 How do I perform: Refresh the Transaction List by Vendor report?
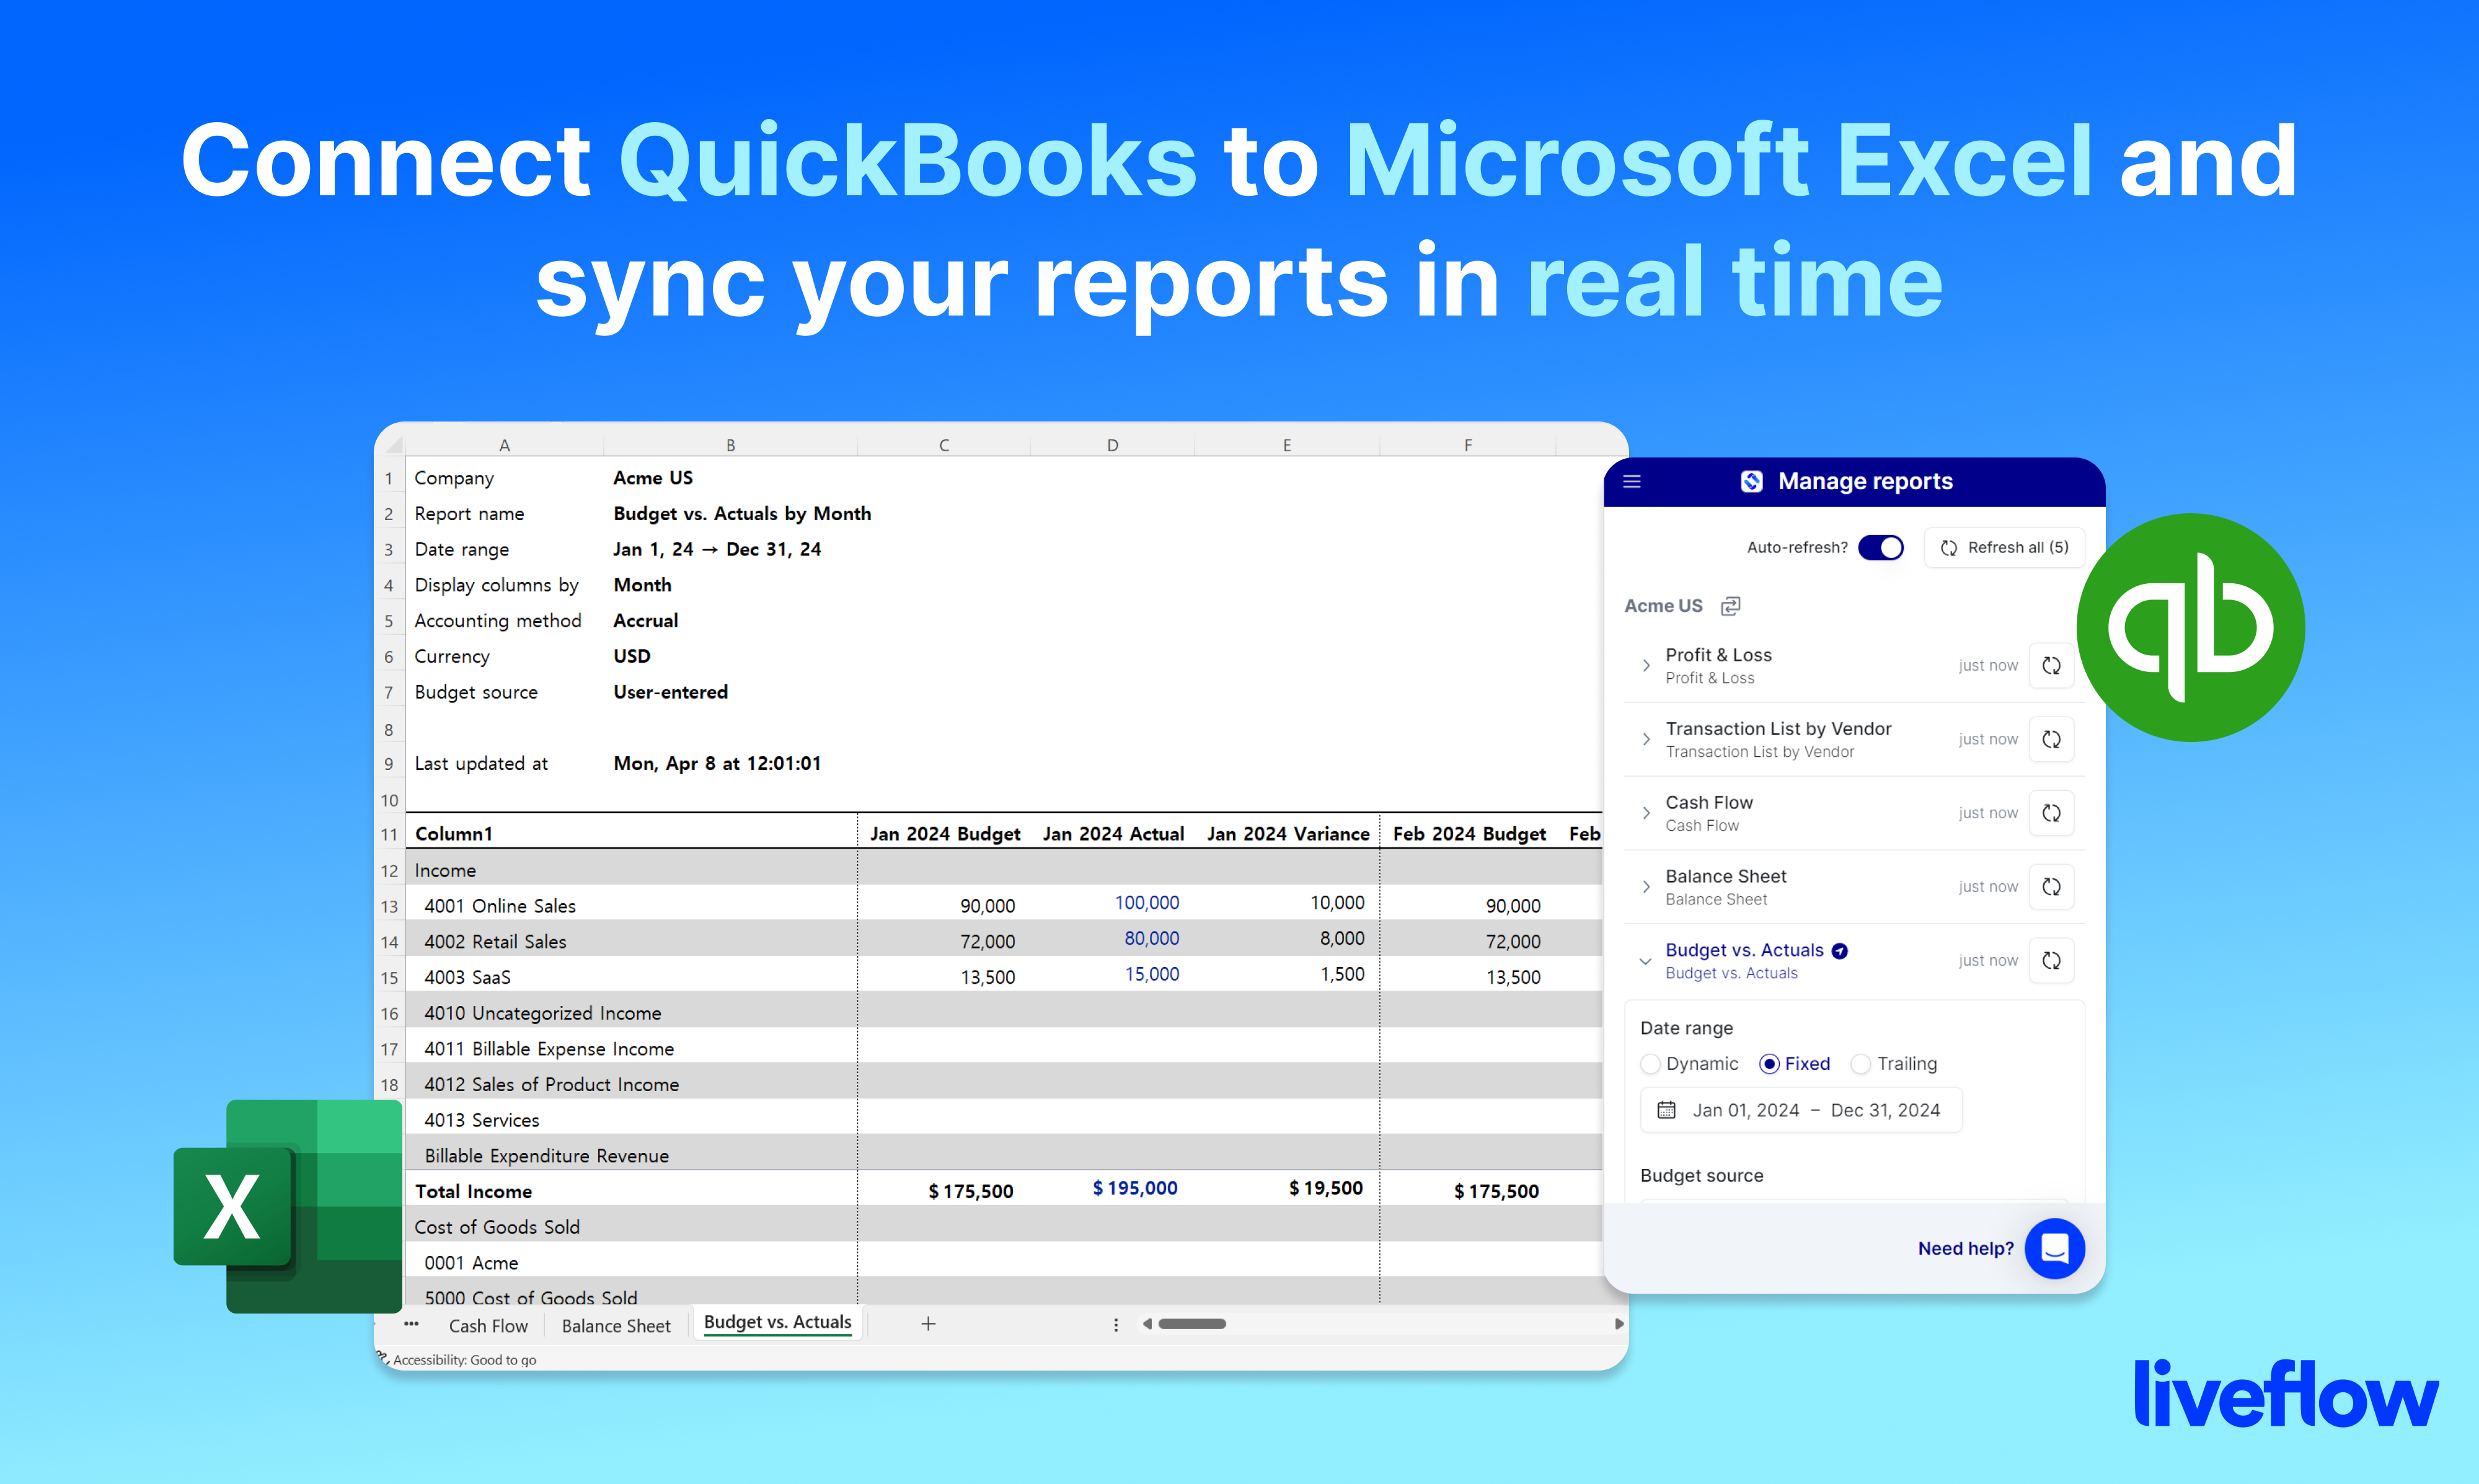2051,740
